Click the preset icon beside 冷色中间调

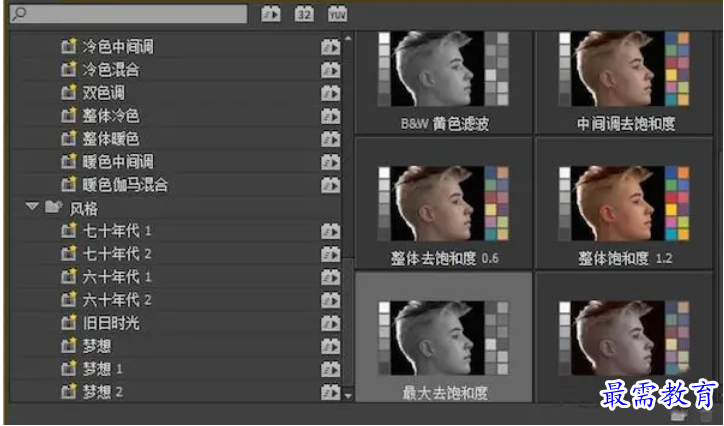(69, 46)
